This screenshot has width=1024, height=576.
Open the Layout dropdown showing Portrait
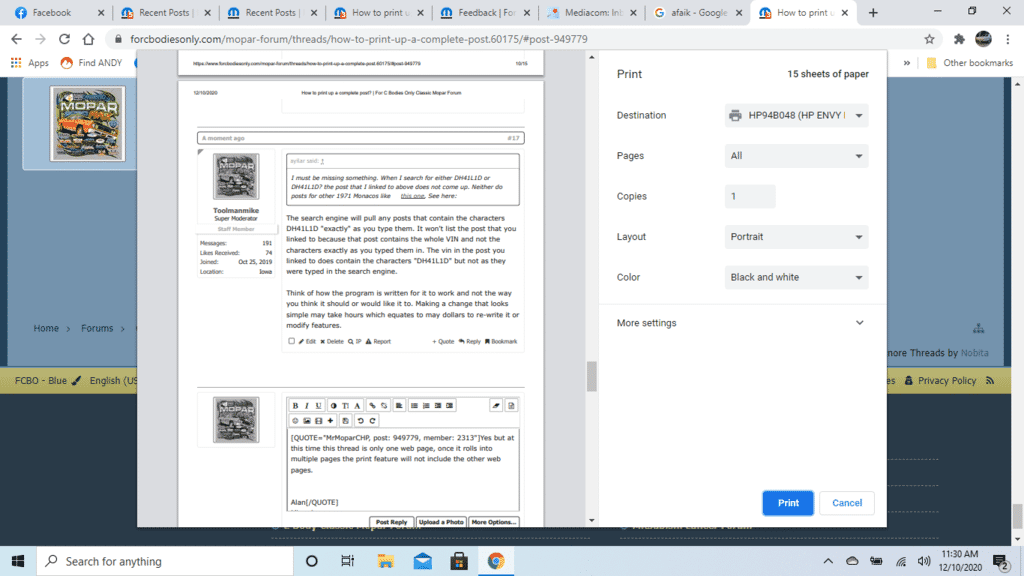(796, 237)
